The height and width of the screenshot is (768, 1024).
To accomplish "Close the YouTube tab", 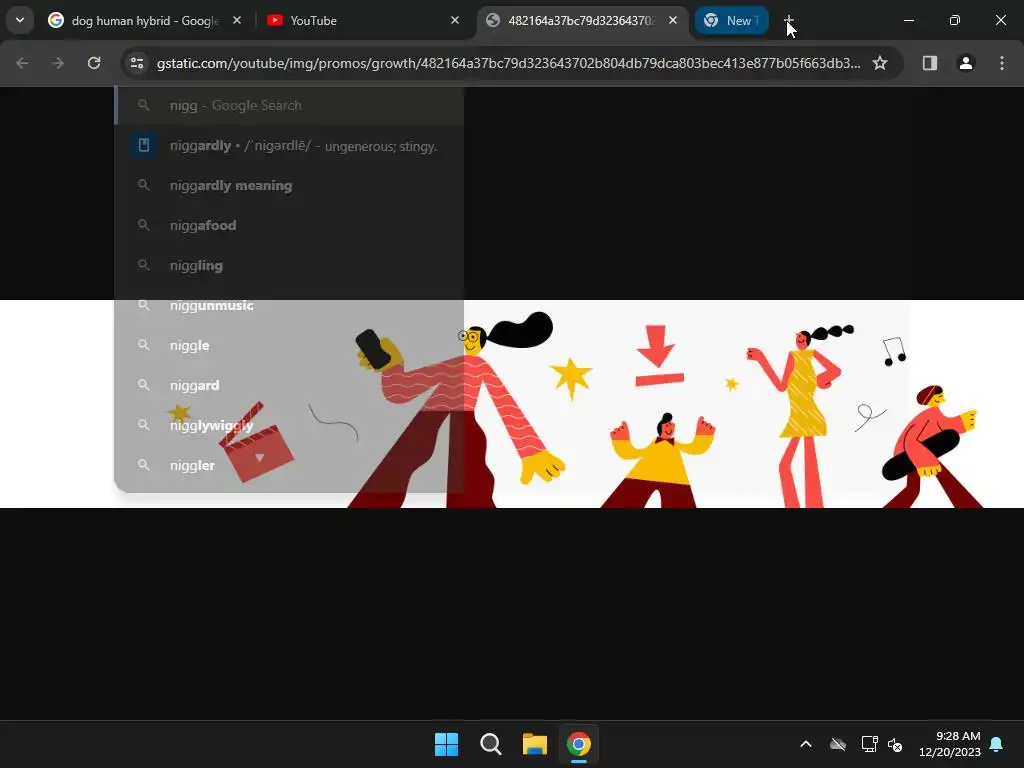I will coord(455,20).
